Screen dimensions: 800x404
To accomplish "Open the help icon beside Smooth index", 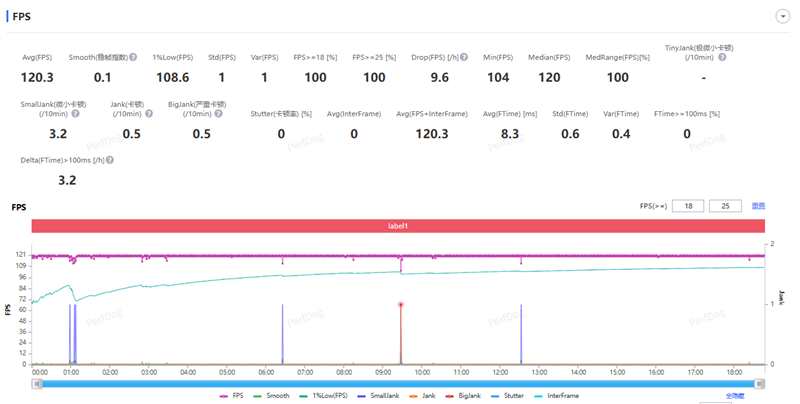I will pos(133,57).
